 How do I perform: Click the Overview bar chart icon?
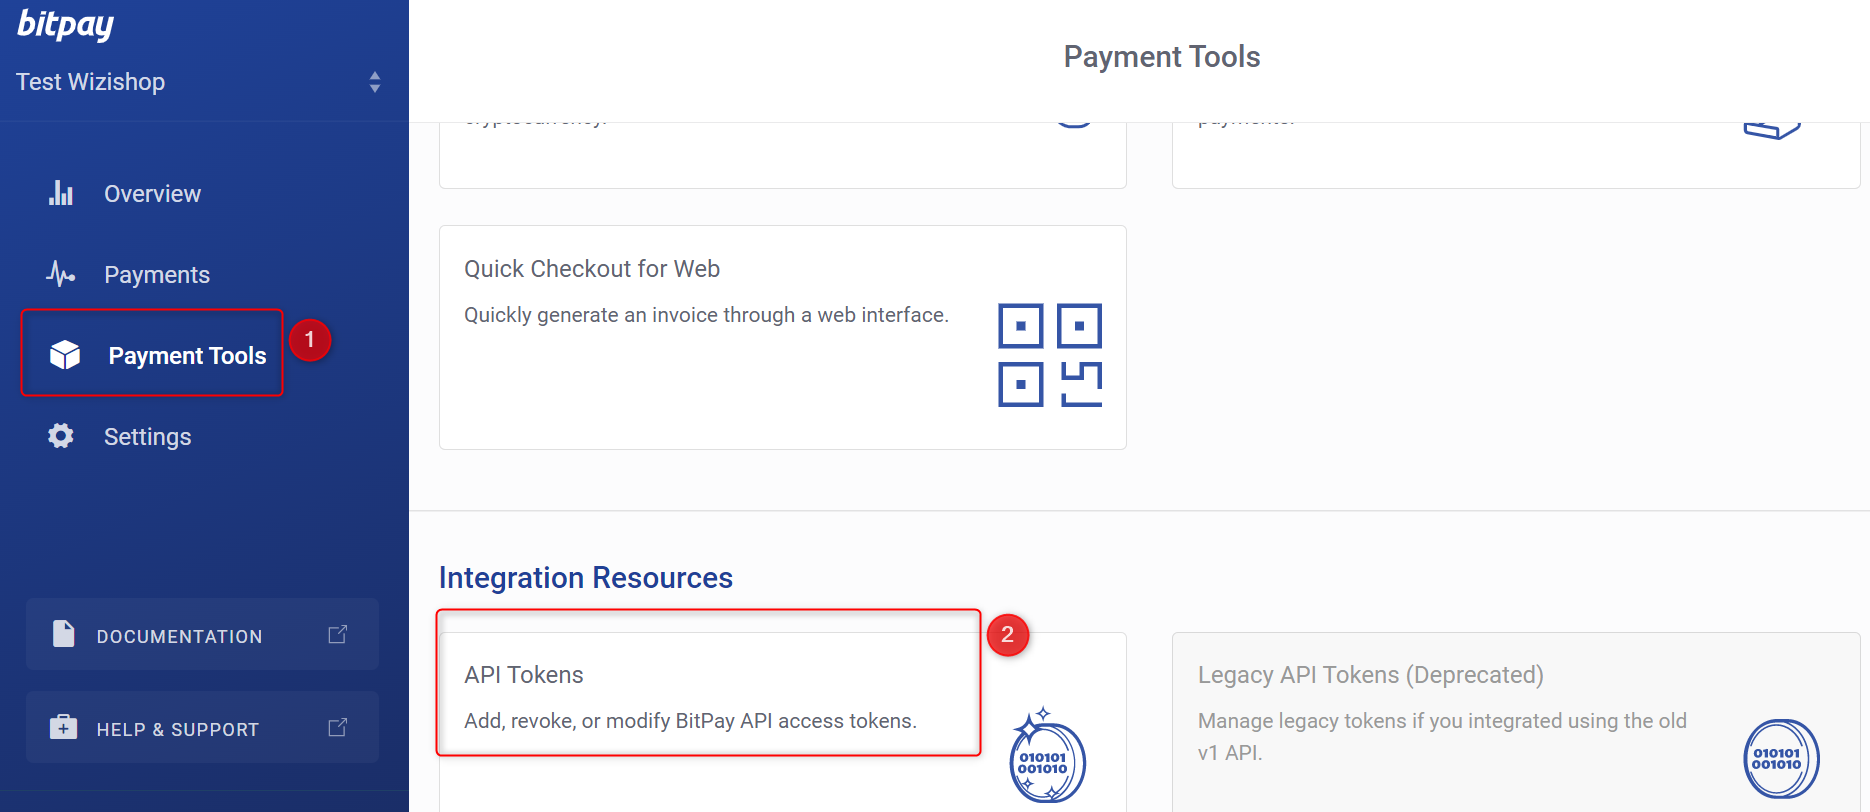pyautogui.click(x=61, y=193)
